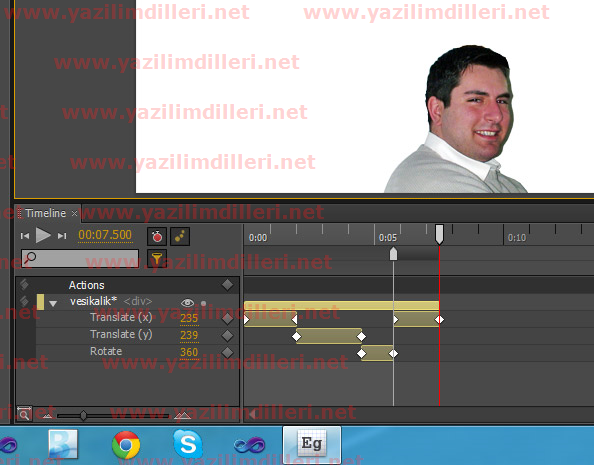Image resolution: width=594 pixels, height=465 pixels.
Task: Switch to the Timeline tab
Action: click(45, 213)
